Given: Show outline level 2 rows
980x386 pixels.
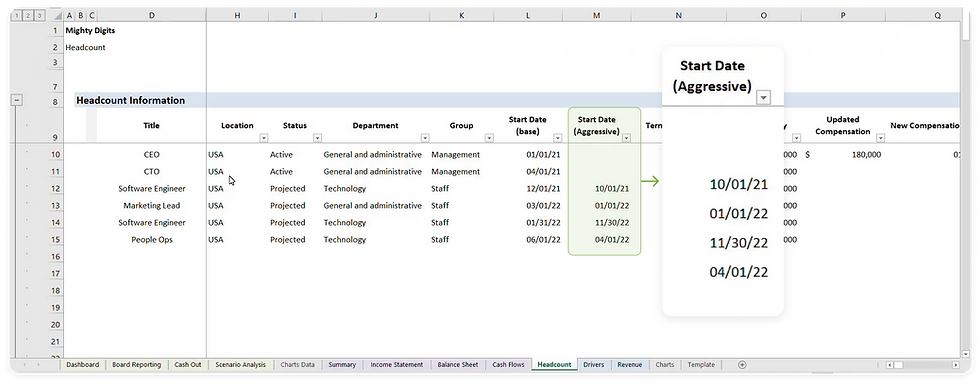Looking at the screenshot, I should (28, 16).
